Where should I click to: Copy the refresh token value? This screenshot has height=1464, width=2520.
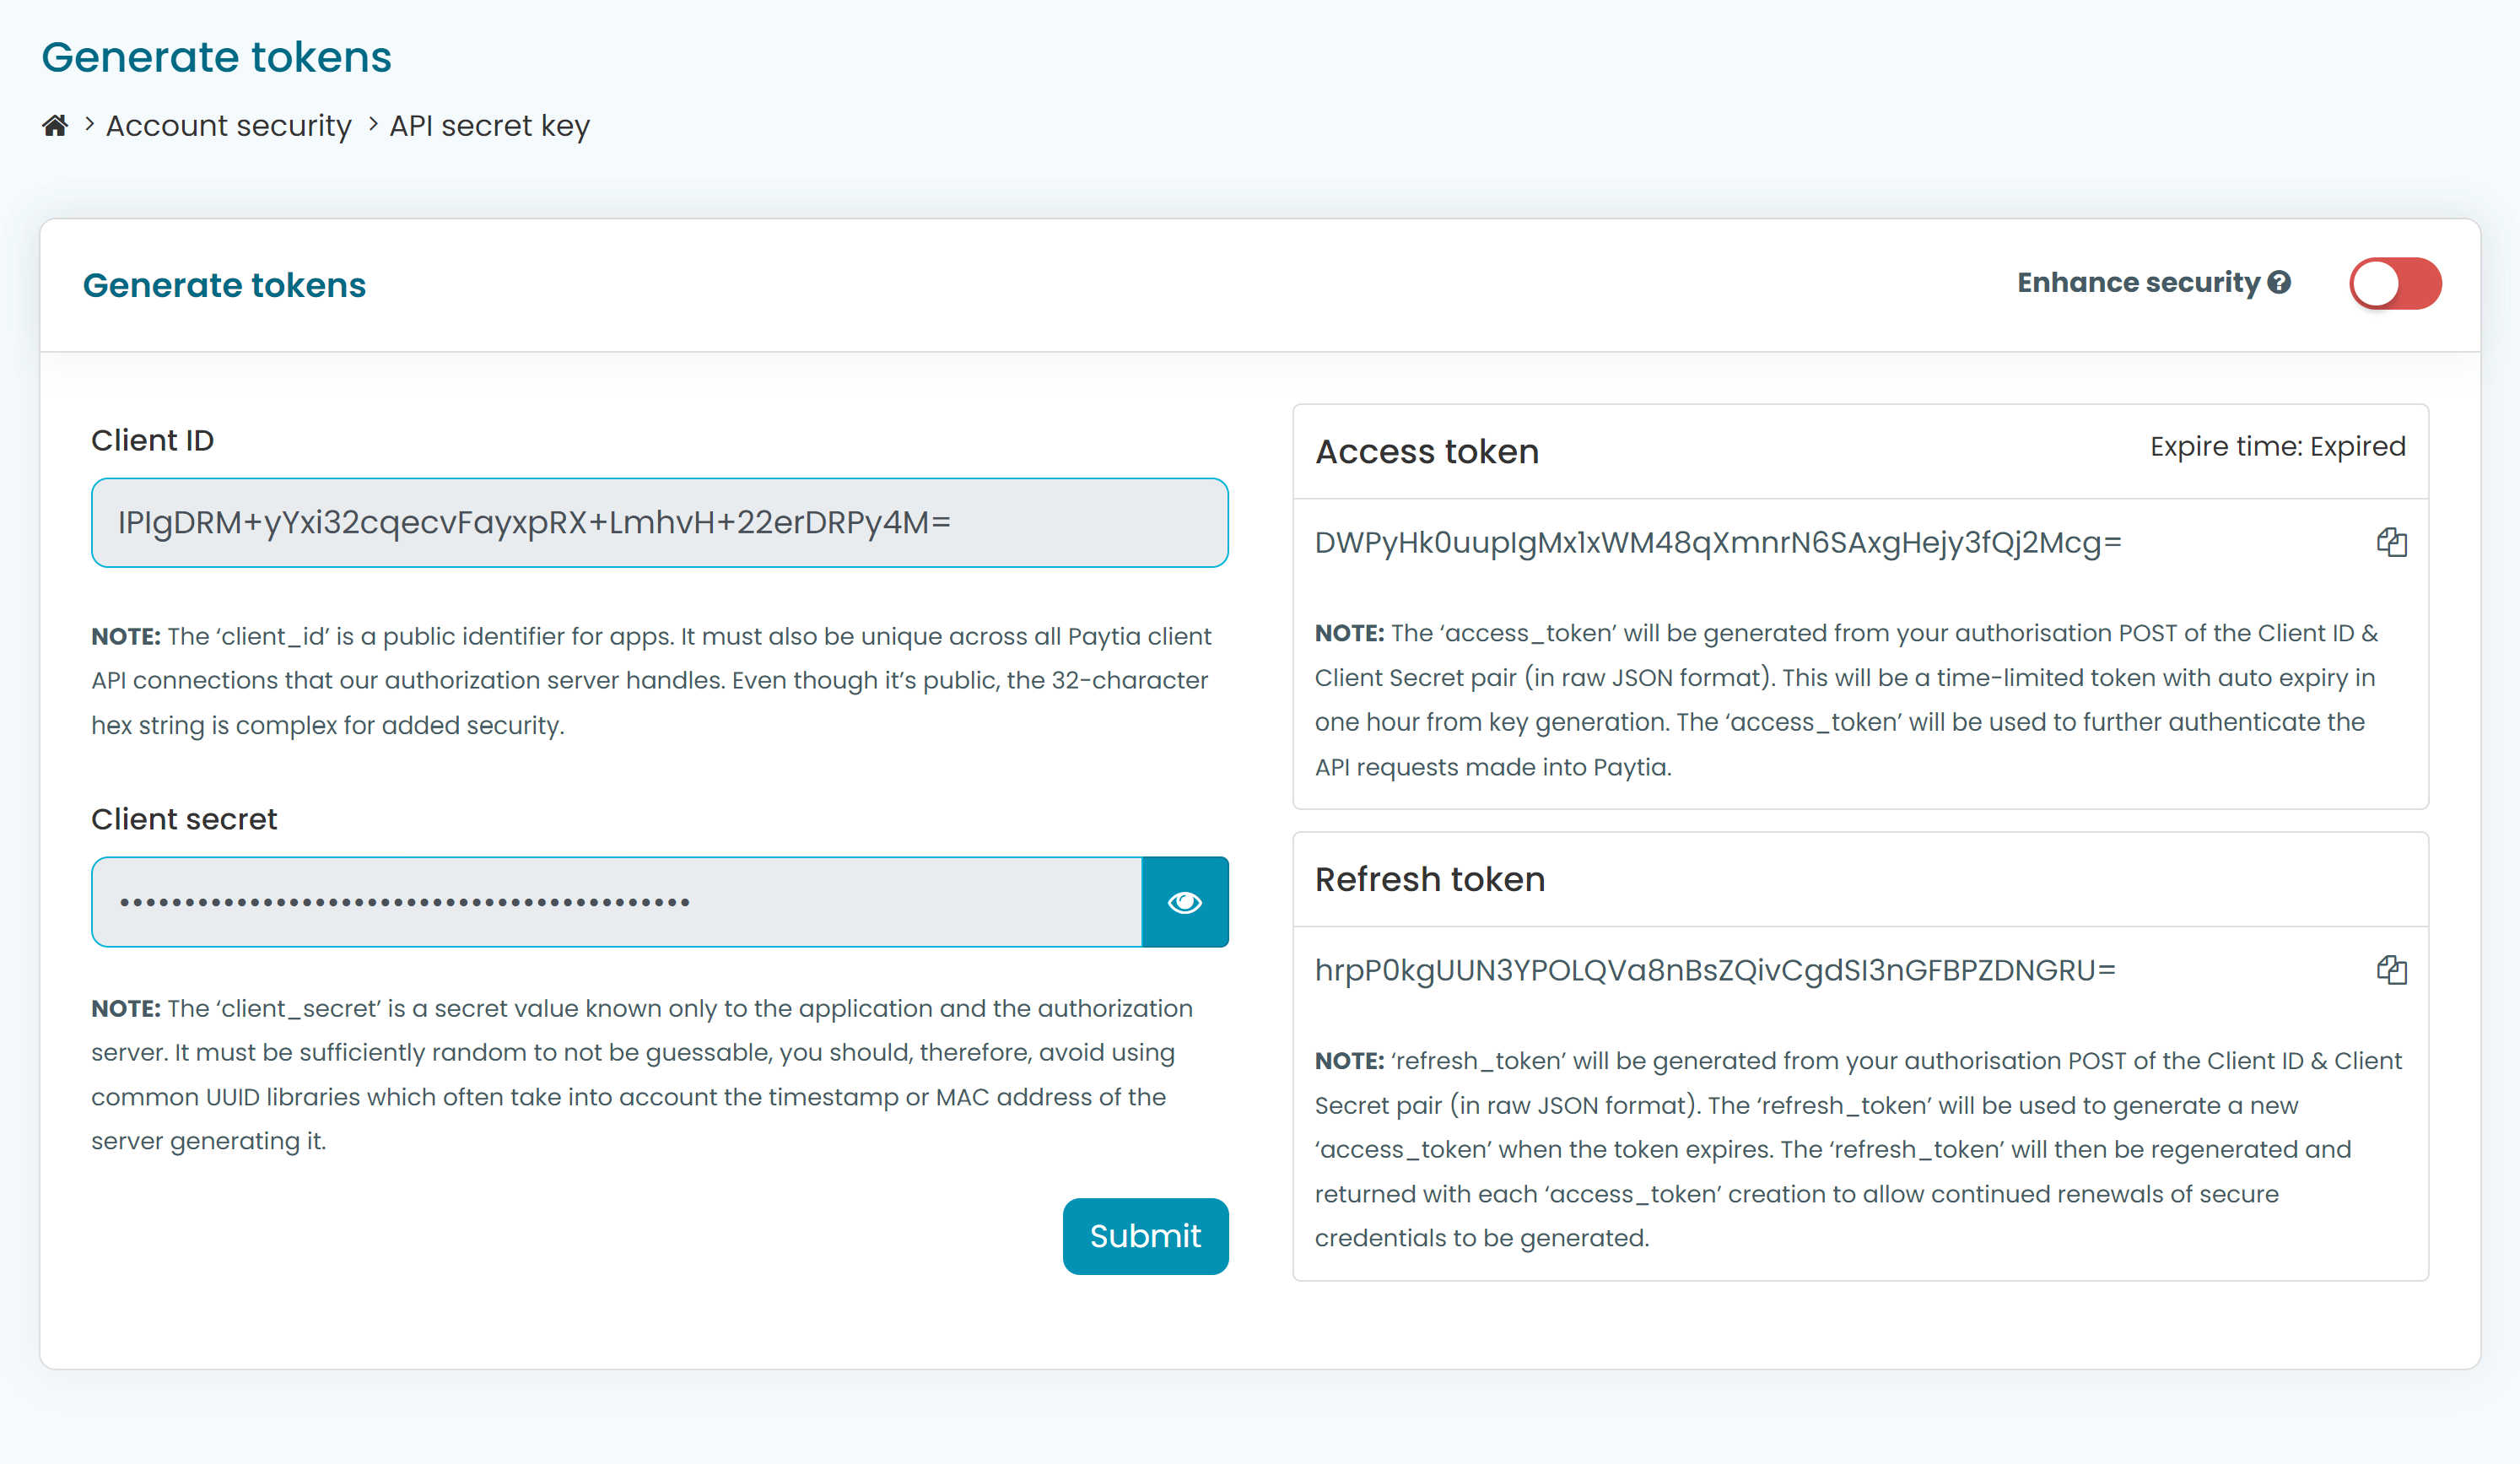2392,970
